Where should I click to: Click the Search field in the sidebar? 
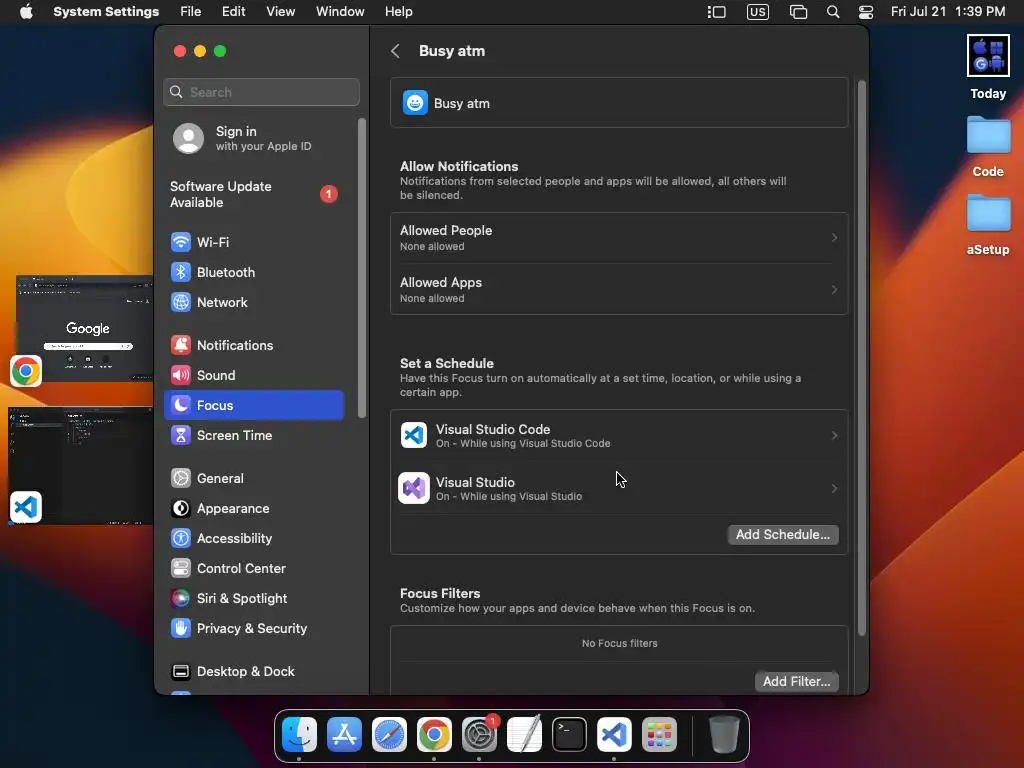pyautogui.click(x=261, y=92)
